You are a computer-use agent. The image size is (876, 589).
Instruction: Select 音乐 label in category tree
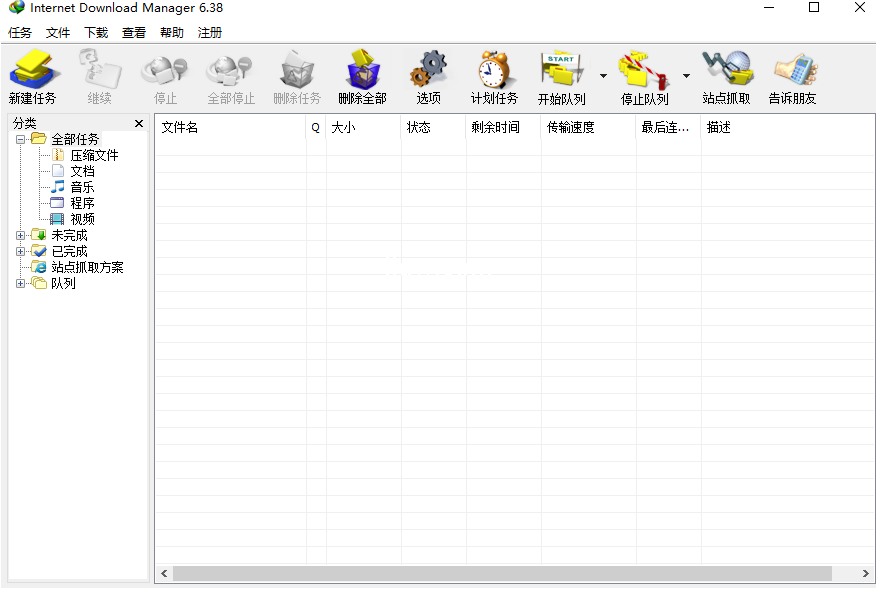click(x=83, y=187)
